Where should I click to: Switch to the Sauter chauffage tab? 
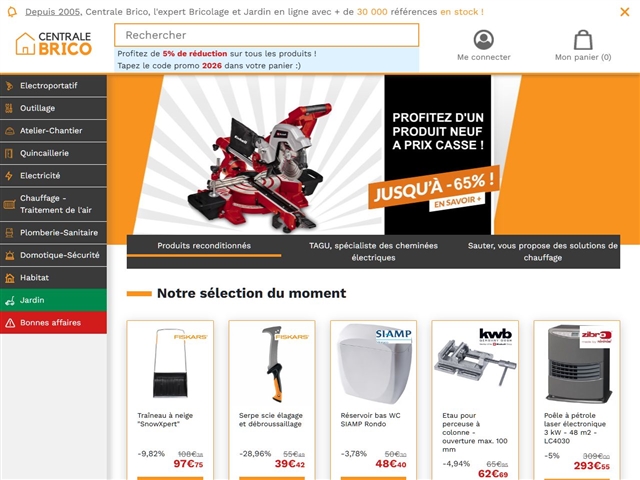(542, 251)
